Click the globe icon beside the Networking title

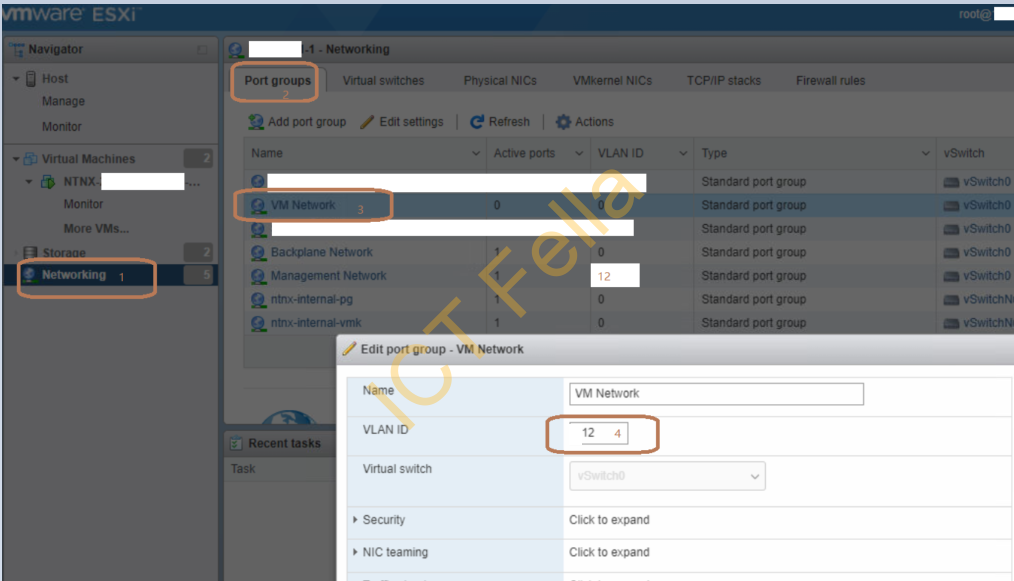[x=236, y=50]
